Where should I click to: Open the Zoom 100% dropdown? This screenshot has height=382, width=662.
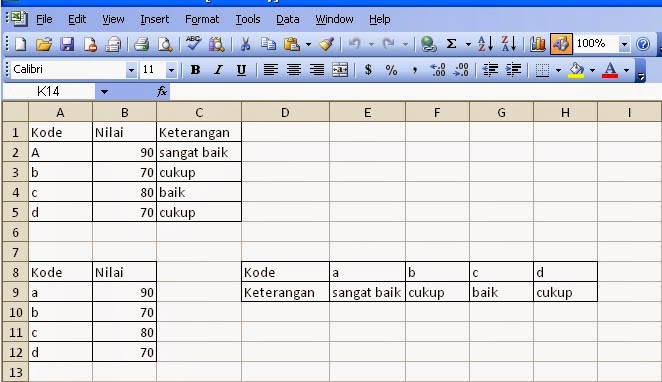624,44
